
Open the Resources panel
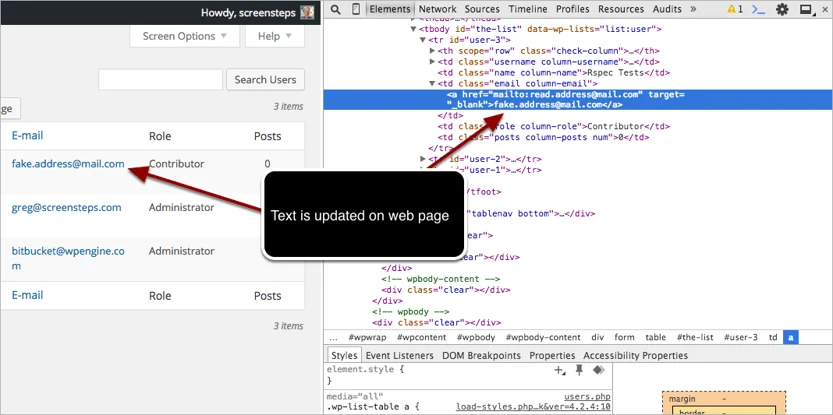coord(620,9)
